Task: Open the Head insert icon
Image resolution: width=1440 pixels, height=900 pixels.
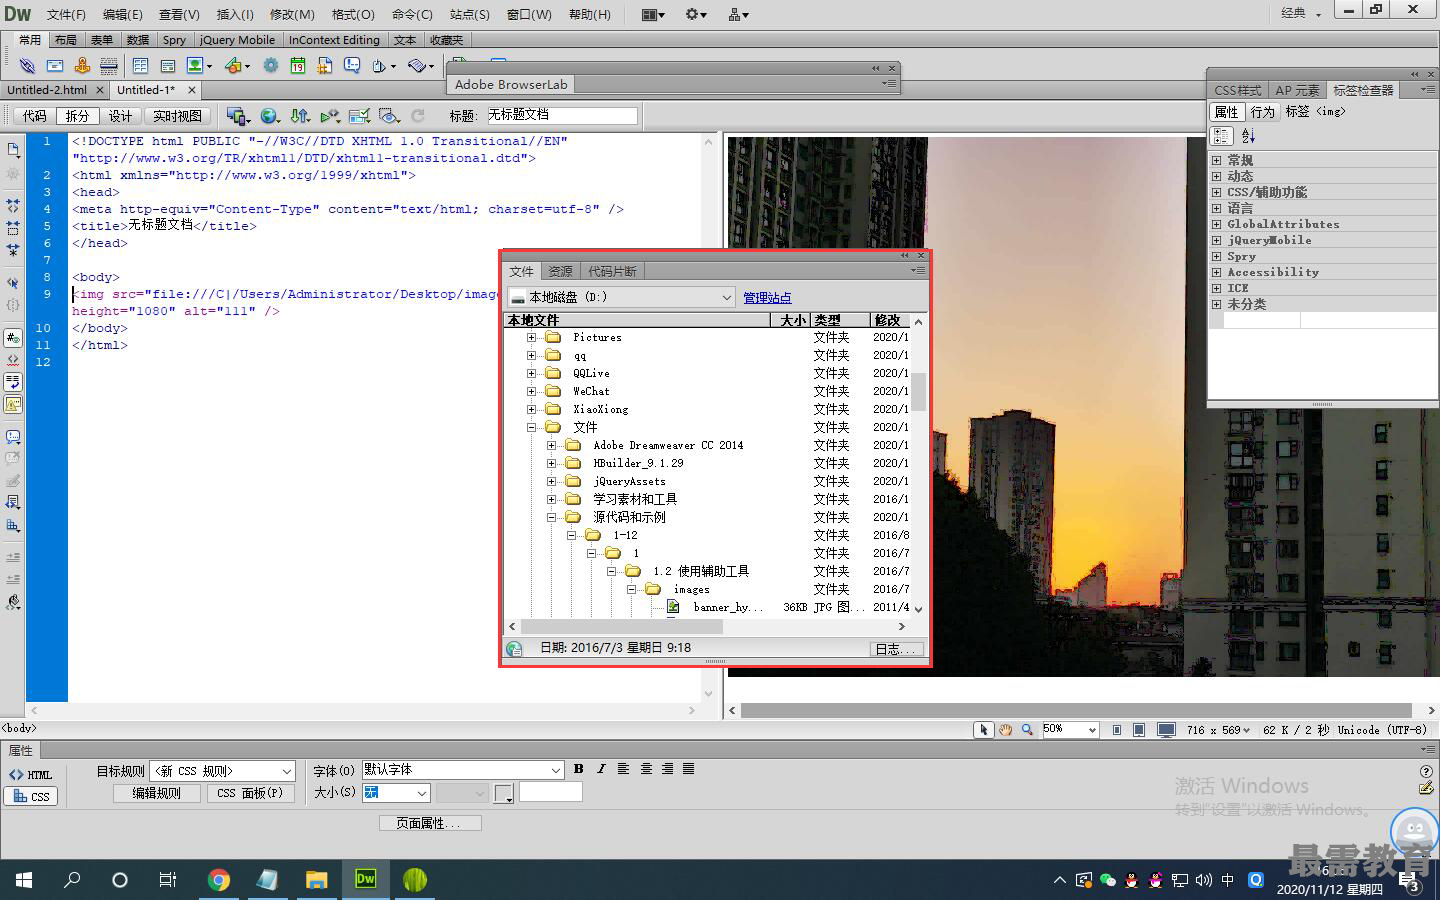Action: pyautogui.click(x=383, y=65)
